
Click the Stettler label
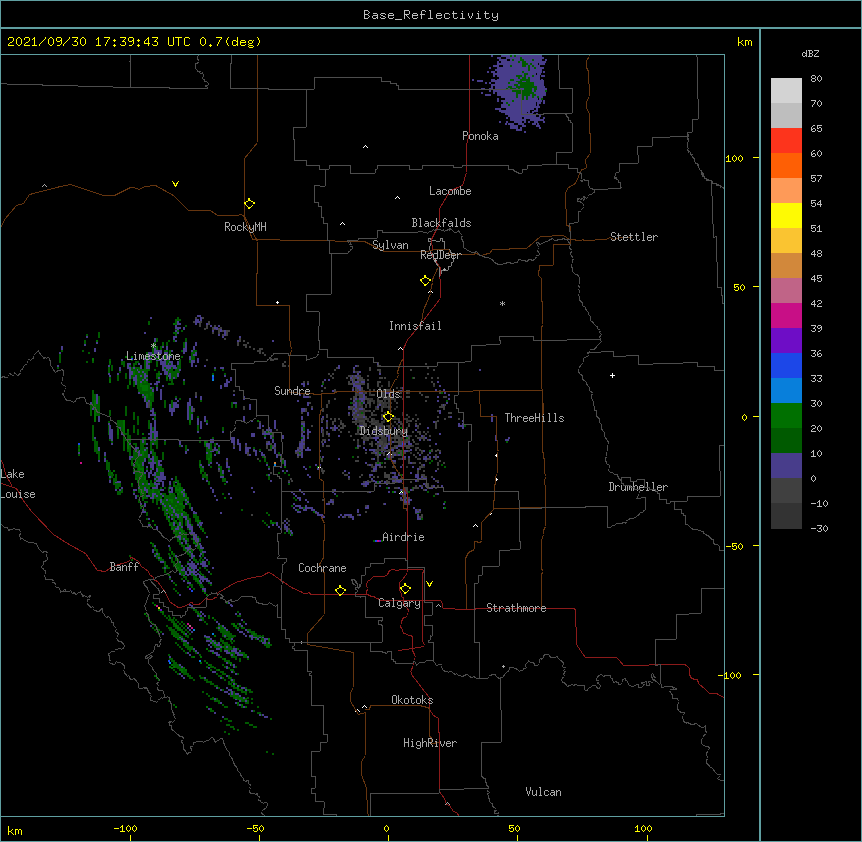pyautogui.click(x=634, y=237)
